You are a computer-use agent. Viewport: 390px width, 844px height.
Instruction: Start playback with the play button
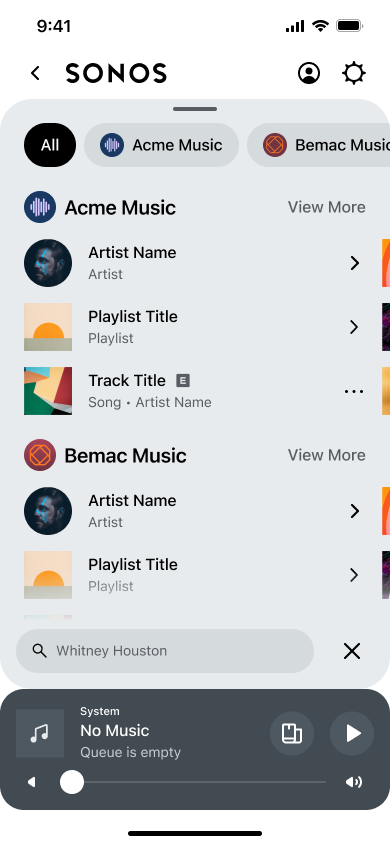coord(352,733)
